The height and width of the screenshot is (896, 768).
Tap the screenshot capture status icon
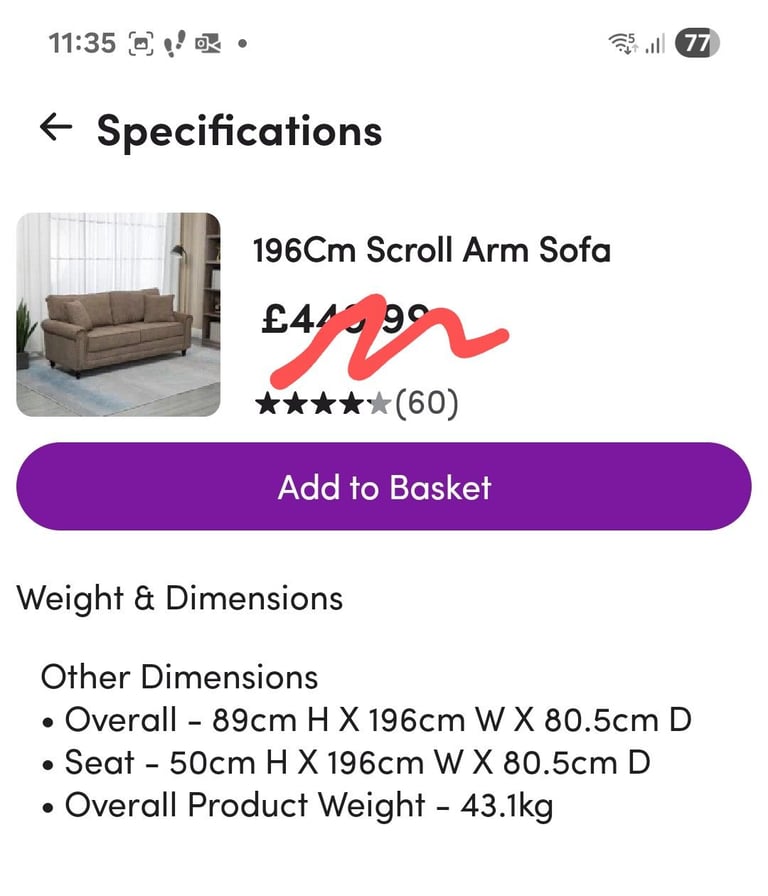(142, 43)
